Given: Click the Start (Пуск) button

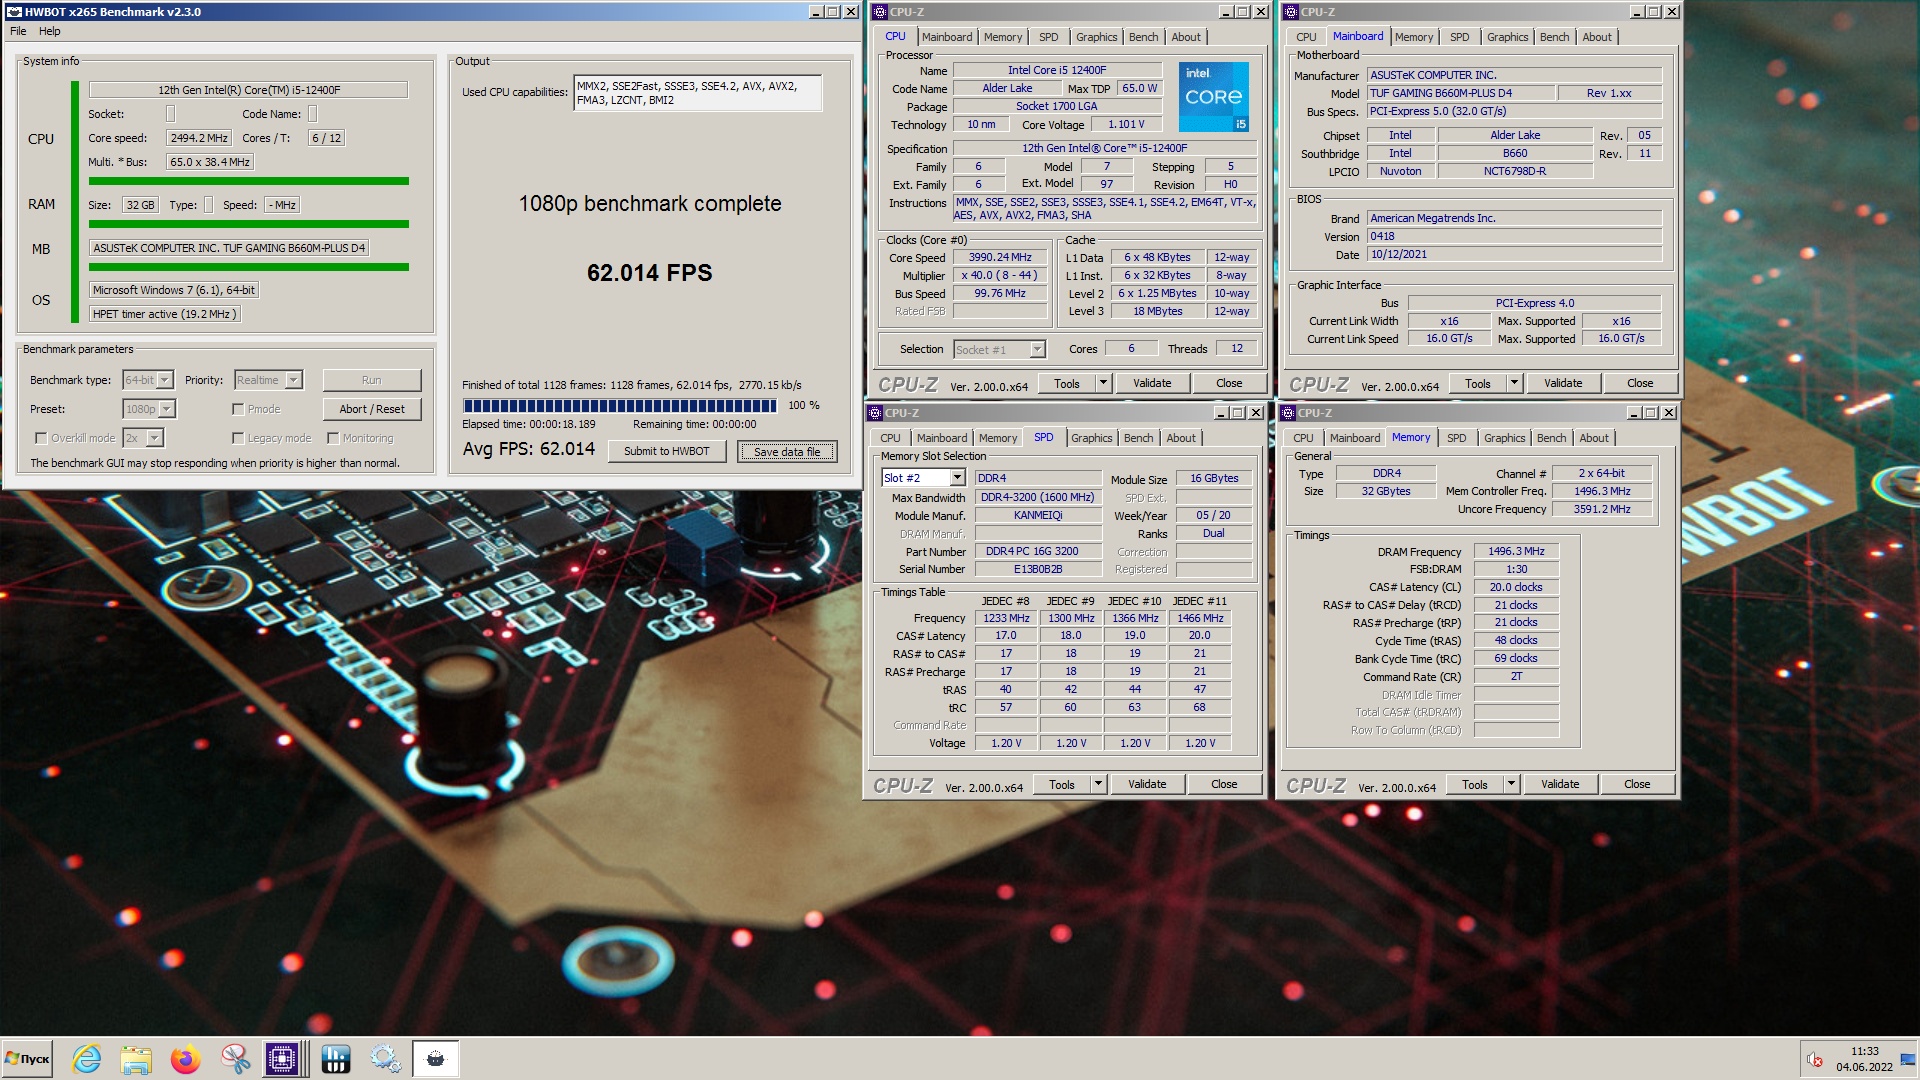Looking at the screenshot, I should click(28, 1058).
